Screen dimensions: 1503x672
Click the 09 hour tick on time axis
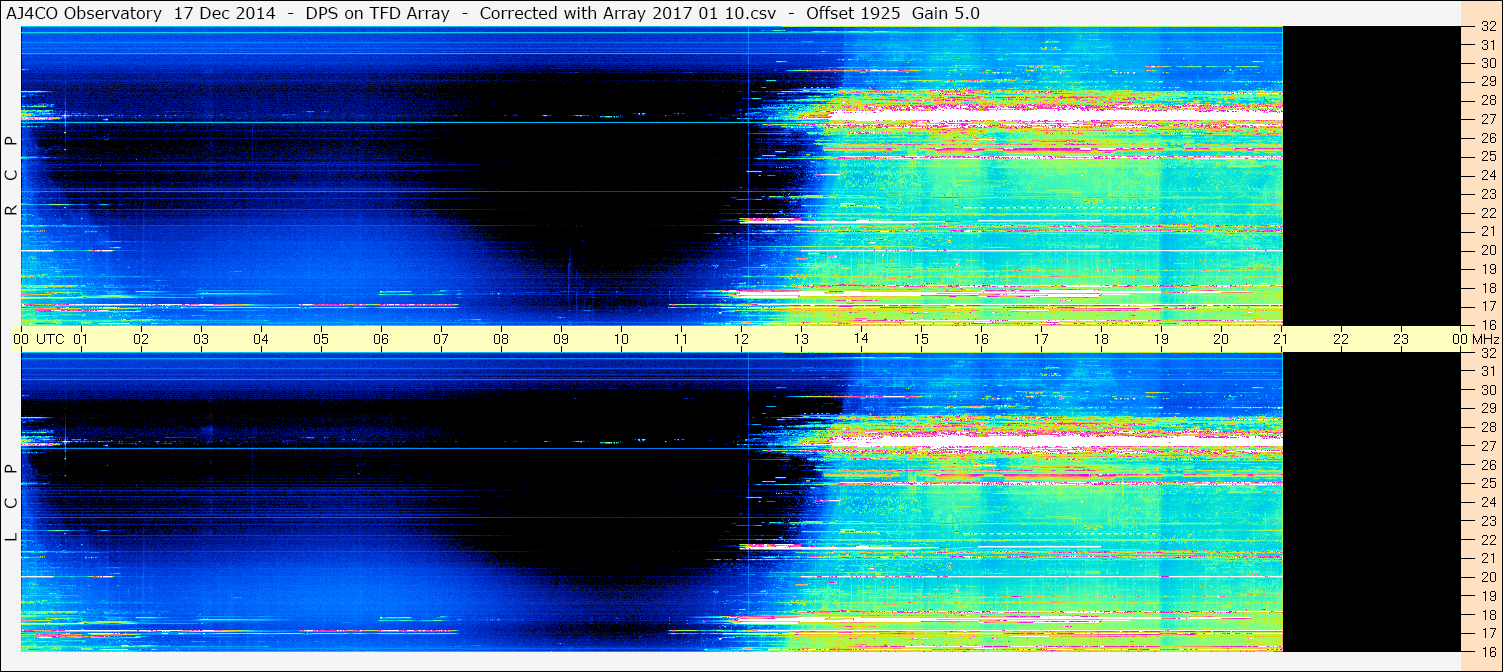(561, 339)
